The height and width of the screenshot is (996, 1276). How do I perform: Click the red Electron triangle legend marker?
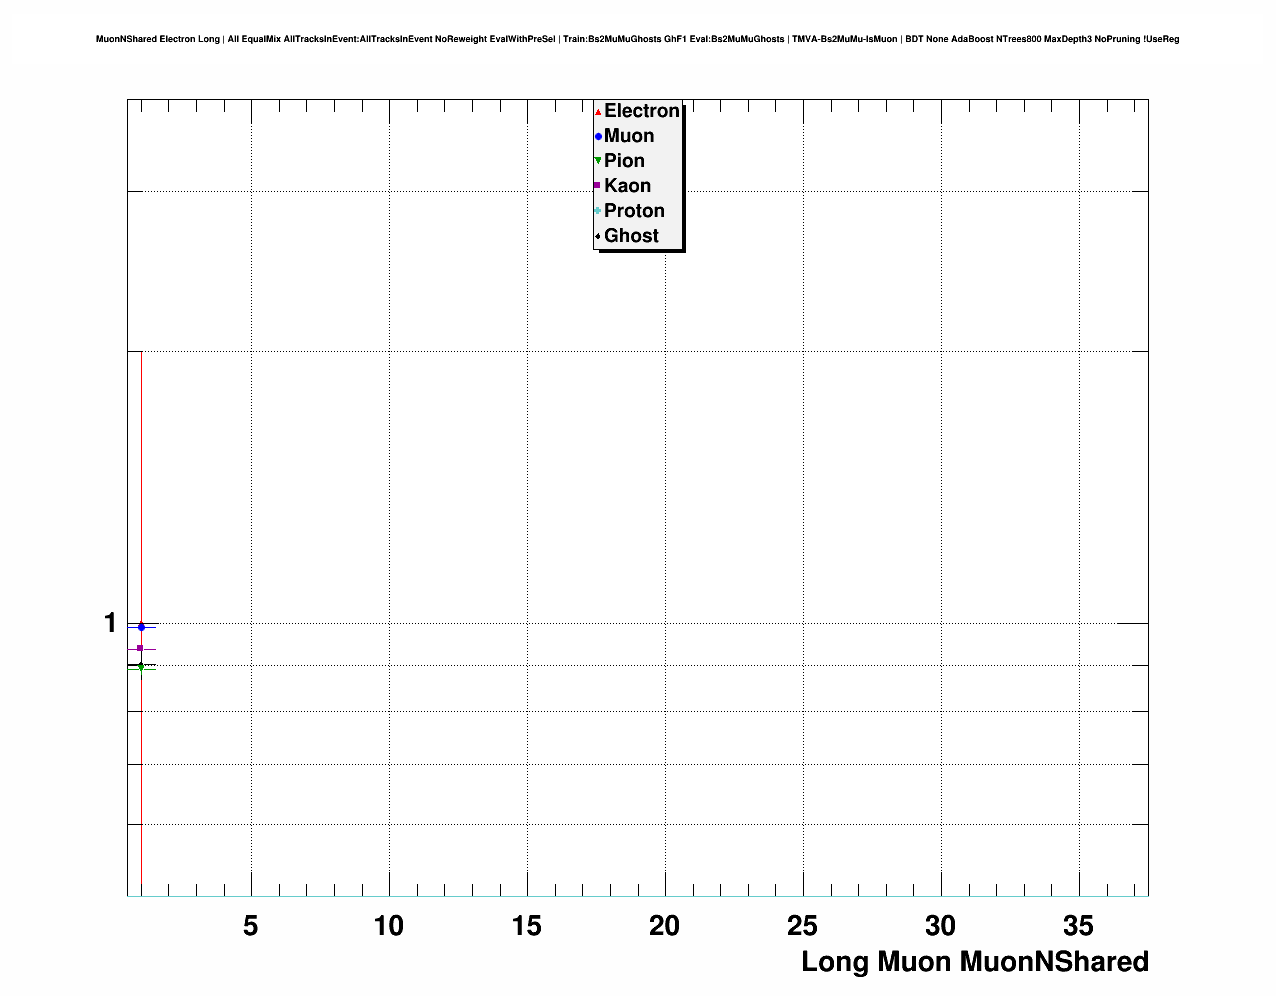tap(598, 112)
